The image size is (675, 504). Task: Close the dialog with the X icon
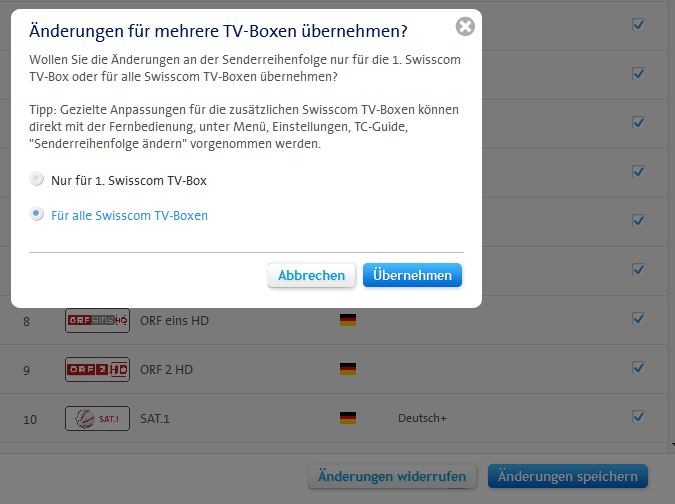pos(464,27)
